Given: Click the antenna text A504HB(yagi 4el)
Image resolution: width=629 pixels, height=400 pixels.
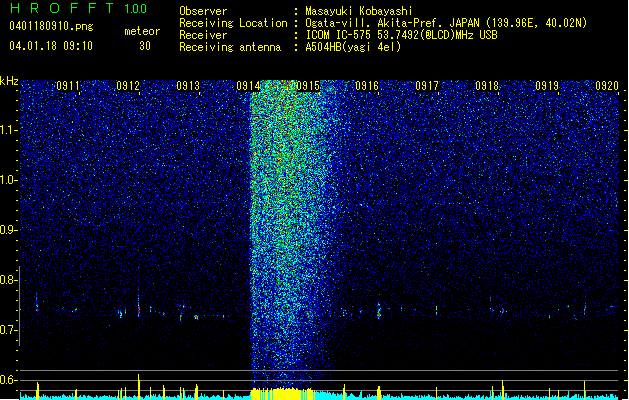Looking at the screenshot, I should (x=353, y=47).
